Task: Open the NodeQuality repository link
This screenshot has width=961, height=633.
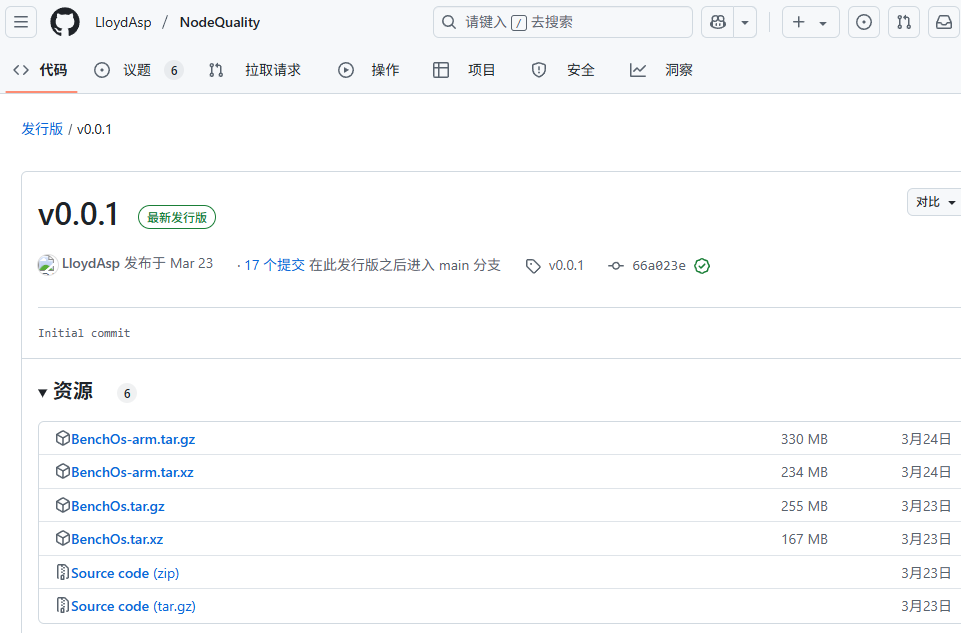Action: [x=219, y=22]
